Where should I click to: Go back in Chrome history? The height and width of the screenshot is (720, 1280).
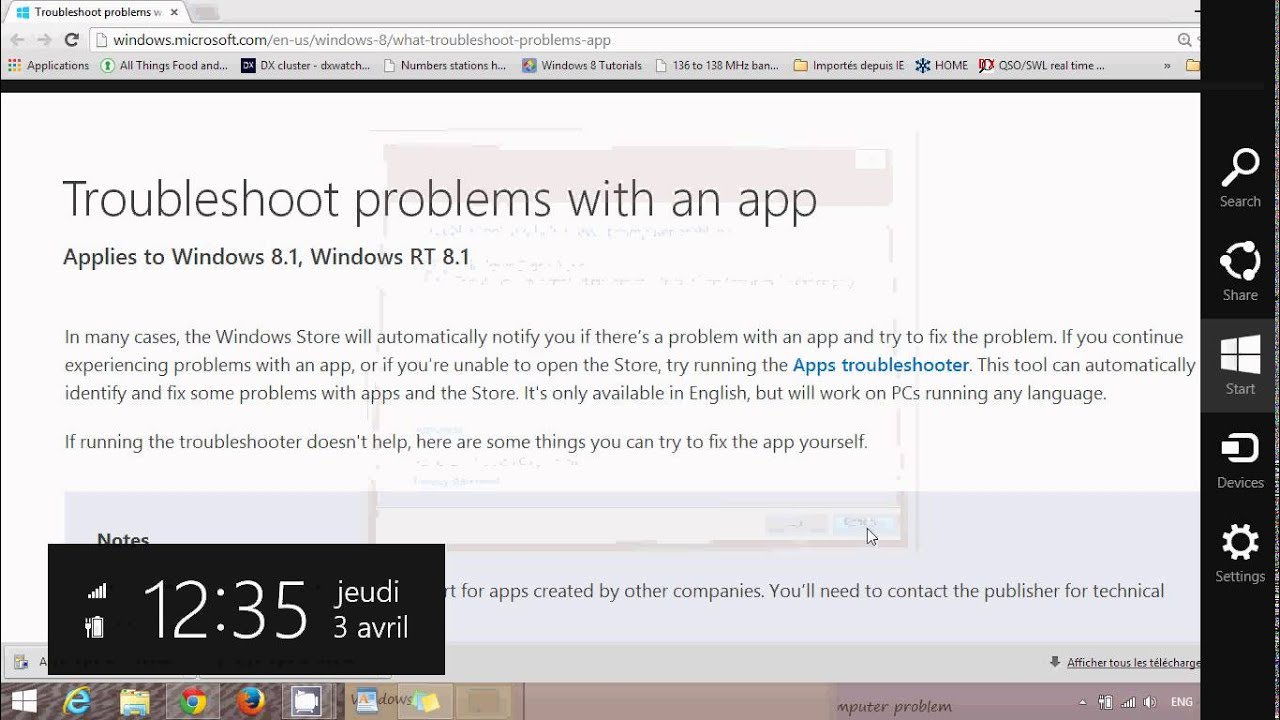tap(16, 40)
